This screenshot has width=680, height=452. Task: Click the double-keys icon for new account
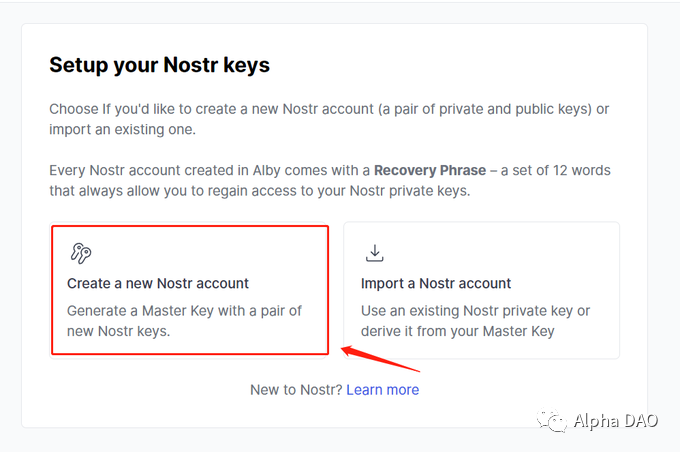pos(81,253)
